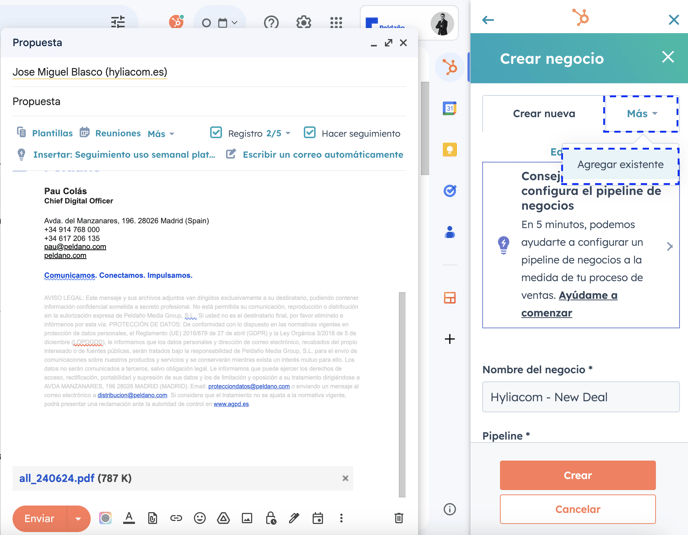The width and height of the screenshot is (688, 535).
Task: Get add-ons with the plus icon
Action: [450, 339]
